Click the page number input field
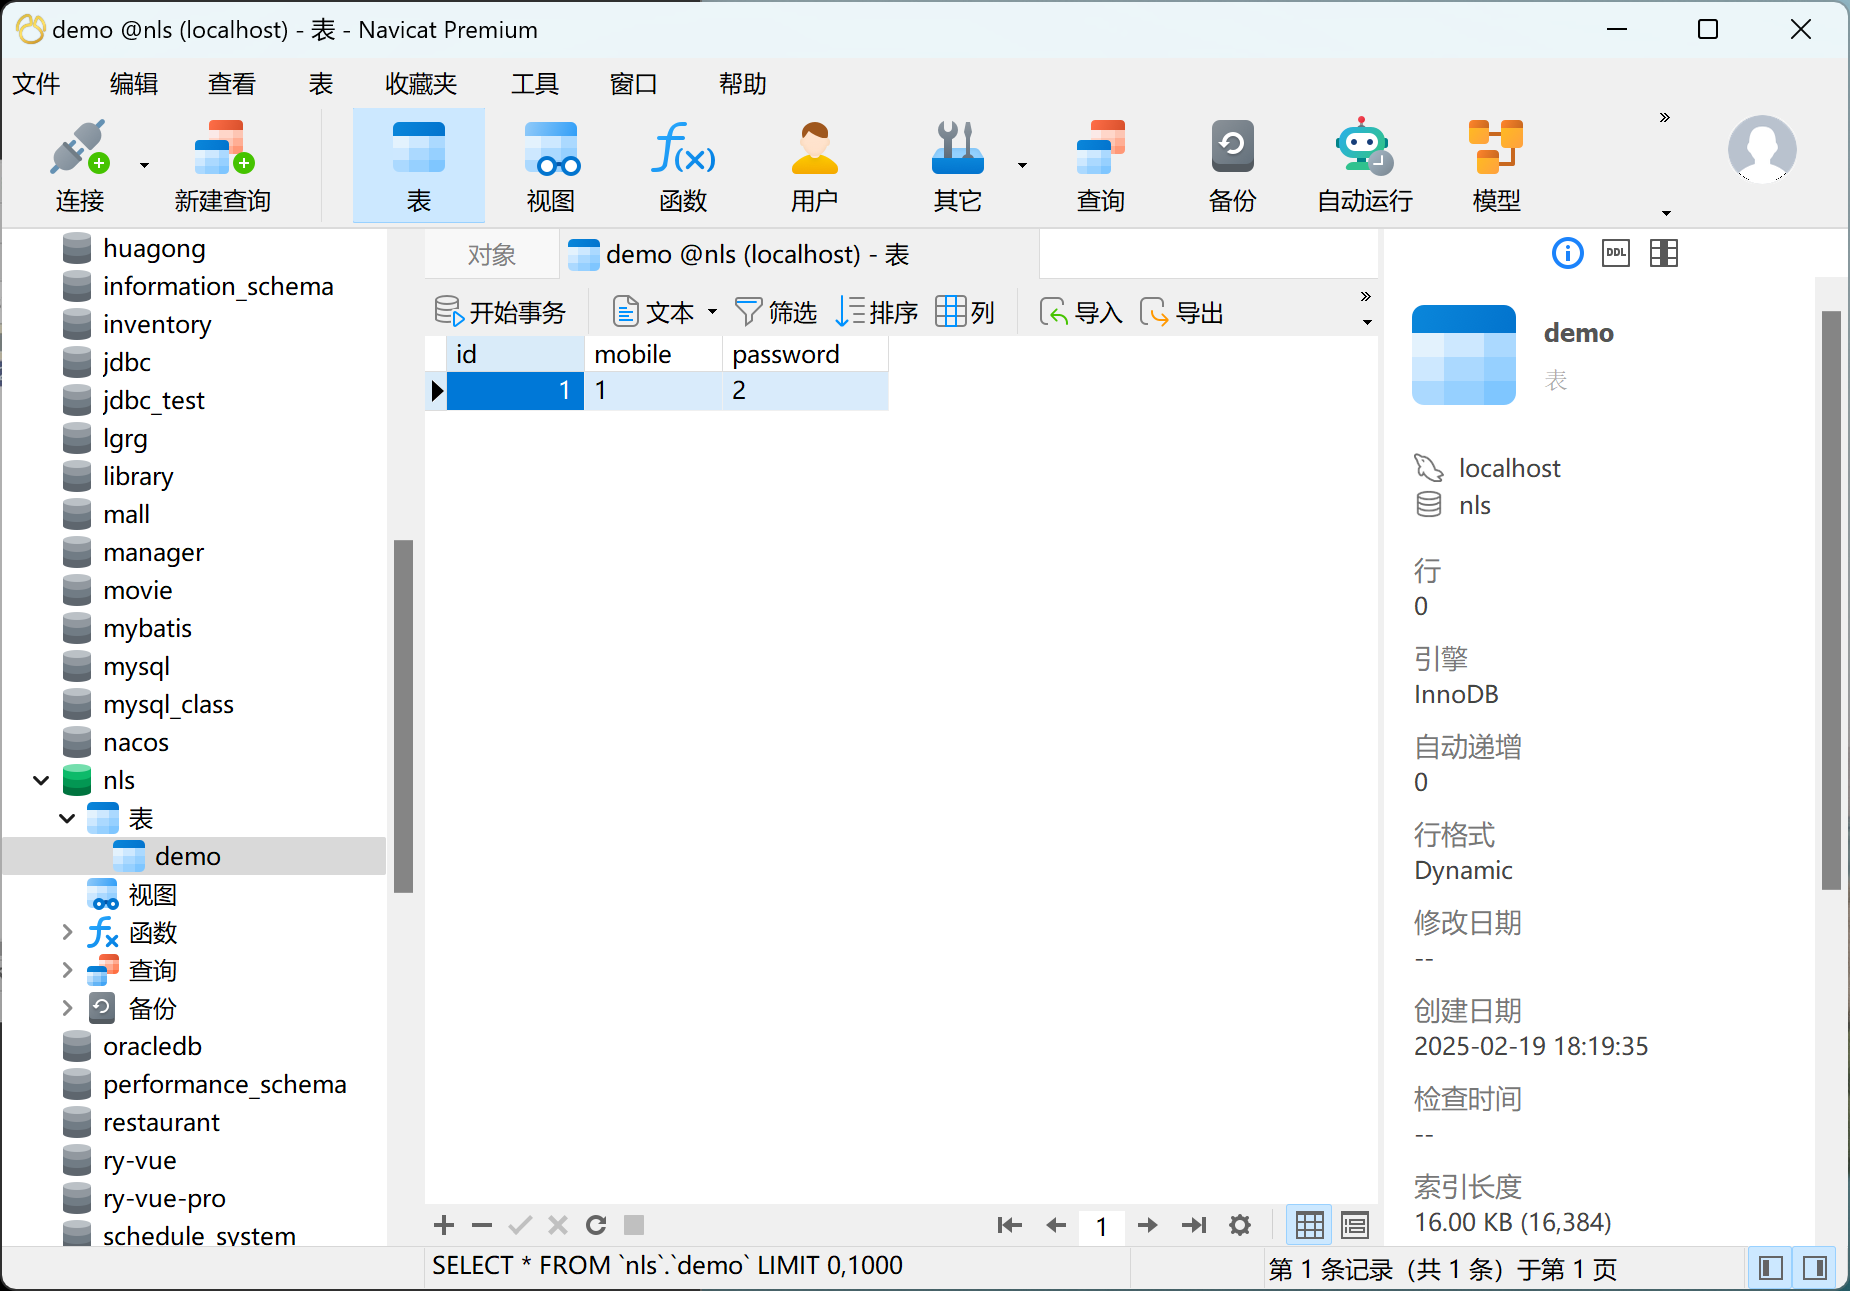 (1102, 1226)
